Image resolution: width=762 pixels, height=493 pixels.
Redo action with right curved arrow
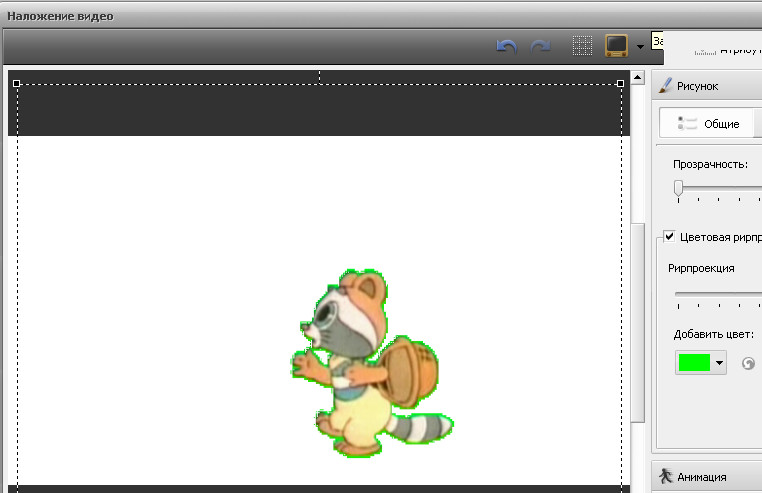(x=540, y=47)
